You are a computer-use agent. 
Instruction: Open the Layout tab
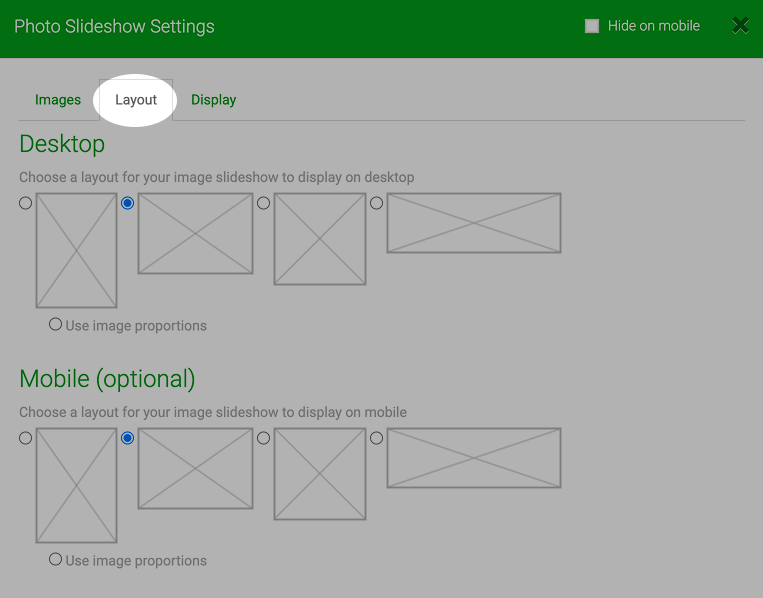136,100
